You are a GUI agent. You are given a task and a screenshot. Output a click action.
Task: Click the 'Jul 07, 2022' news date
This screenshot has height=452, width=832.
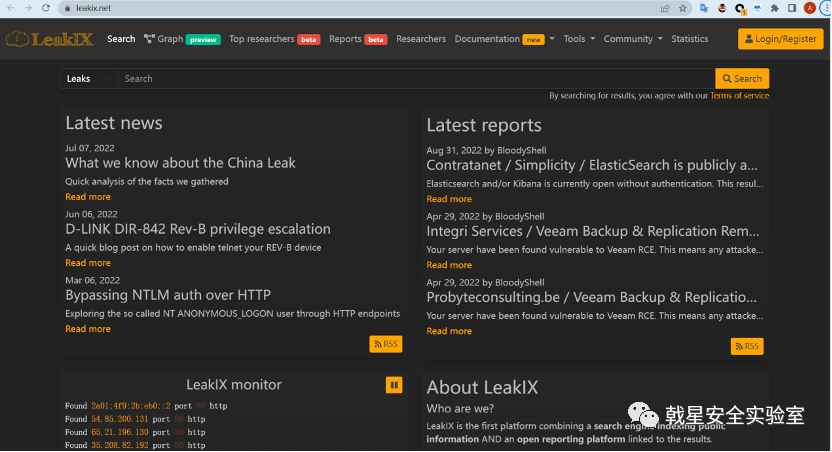point(90,148)
